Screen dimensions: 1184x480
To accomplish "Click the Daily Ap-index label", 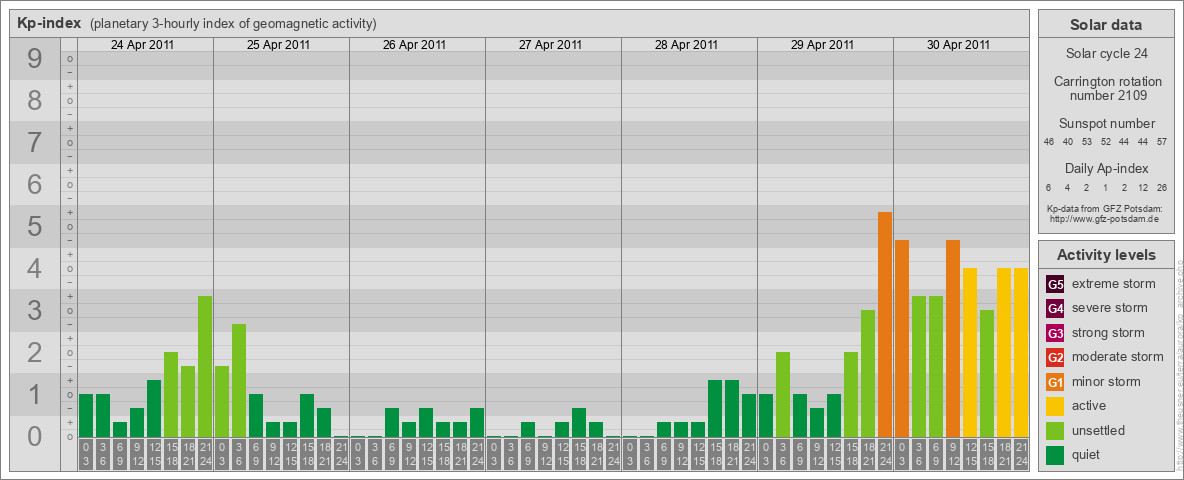I will [1106, 168].
